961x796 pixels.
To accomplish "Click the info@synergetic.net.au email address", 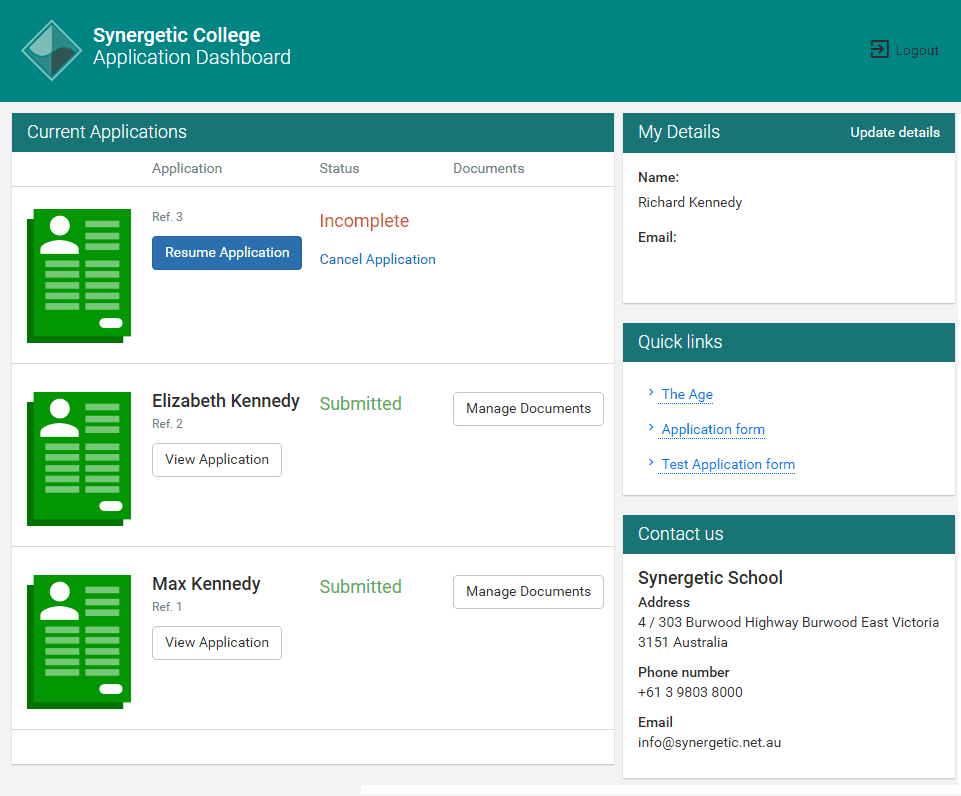I will pos(709,742).
